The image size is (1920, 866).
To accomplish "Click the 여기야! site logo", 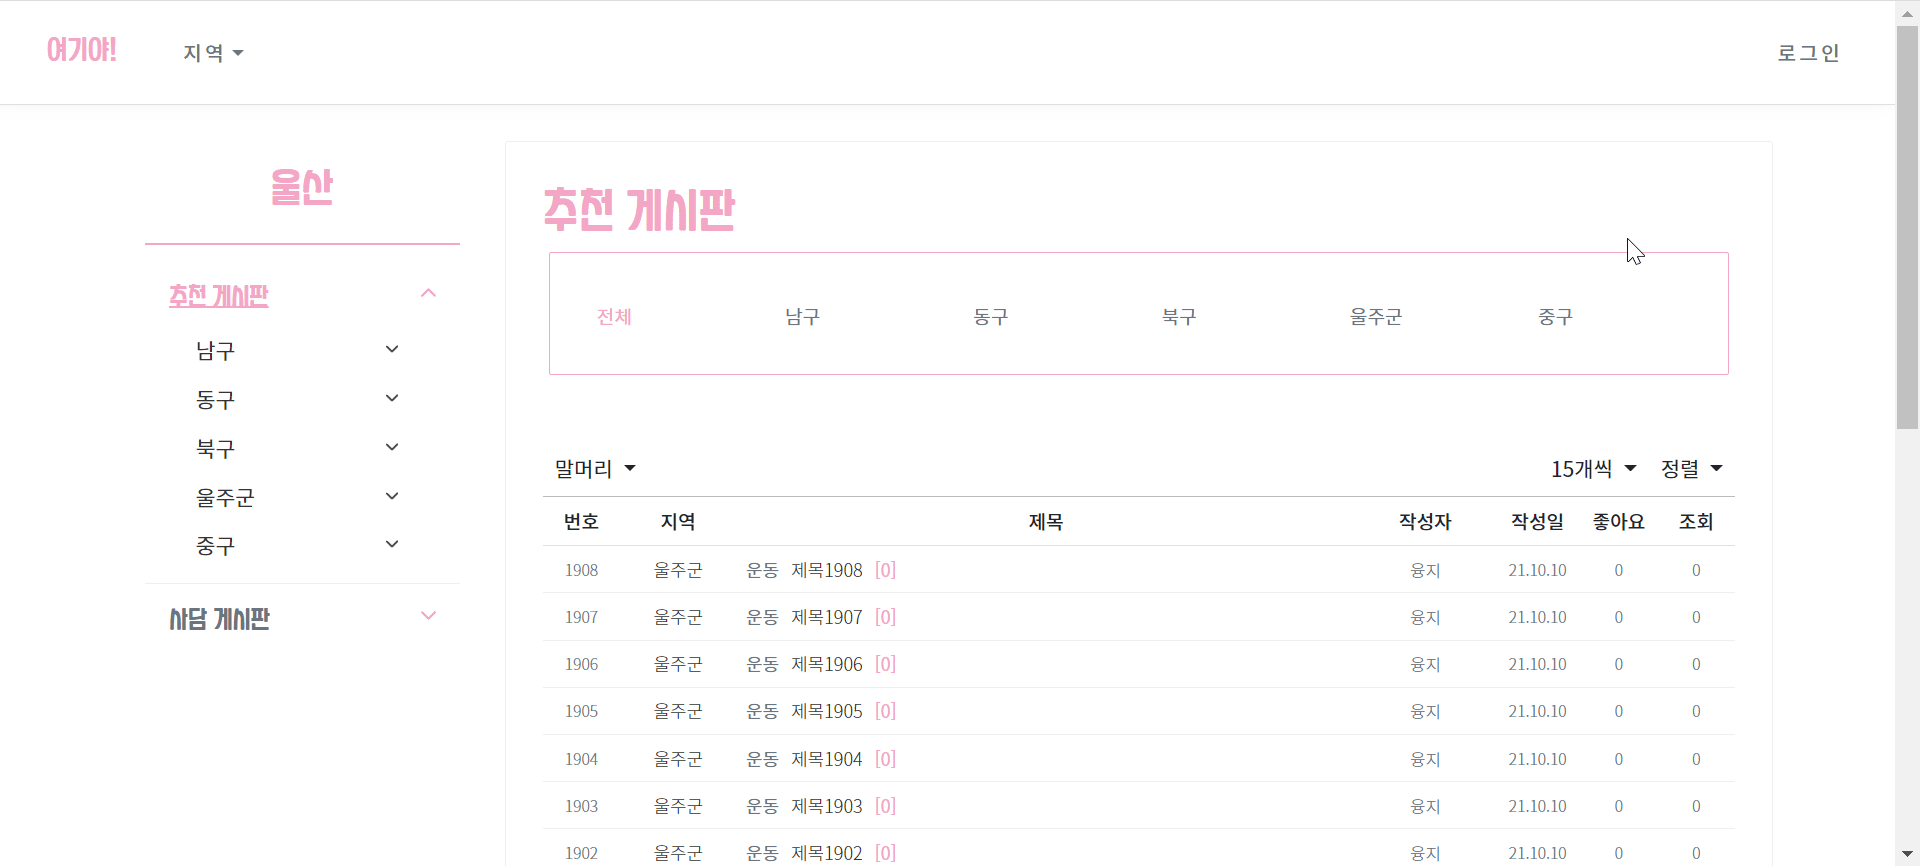I will pyautogui.click(x=82, y=50).
